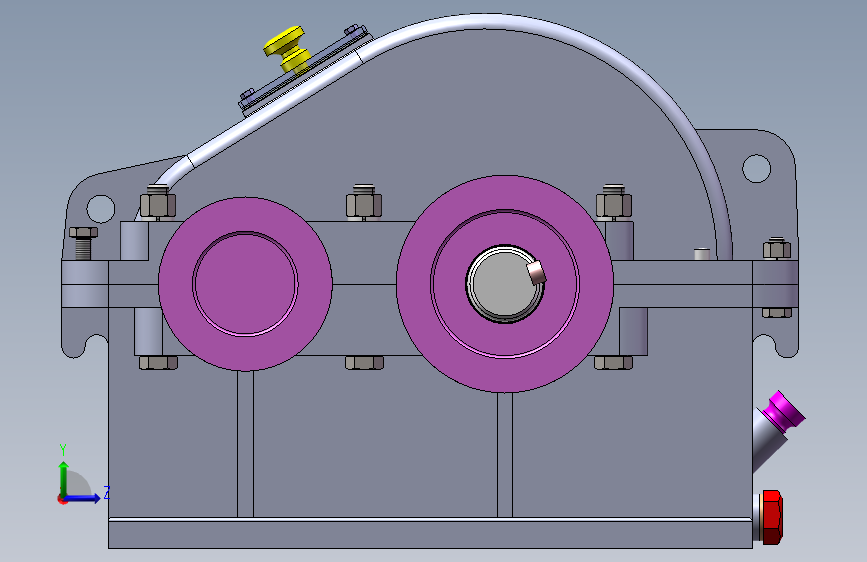Click the green Y axis of triad
This screenshot has width=867, height=562.
(64, 478)
